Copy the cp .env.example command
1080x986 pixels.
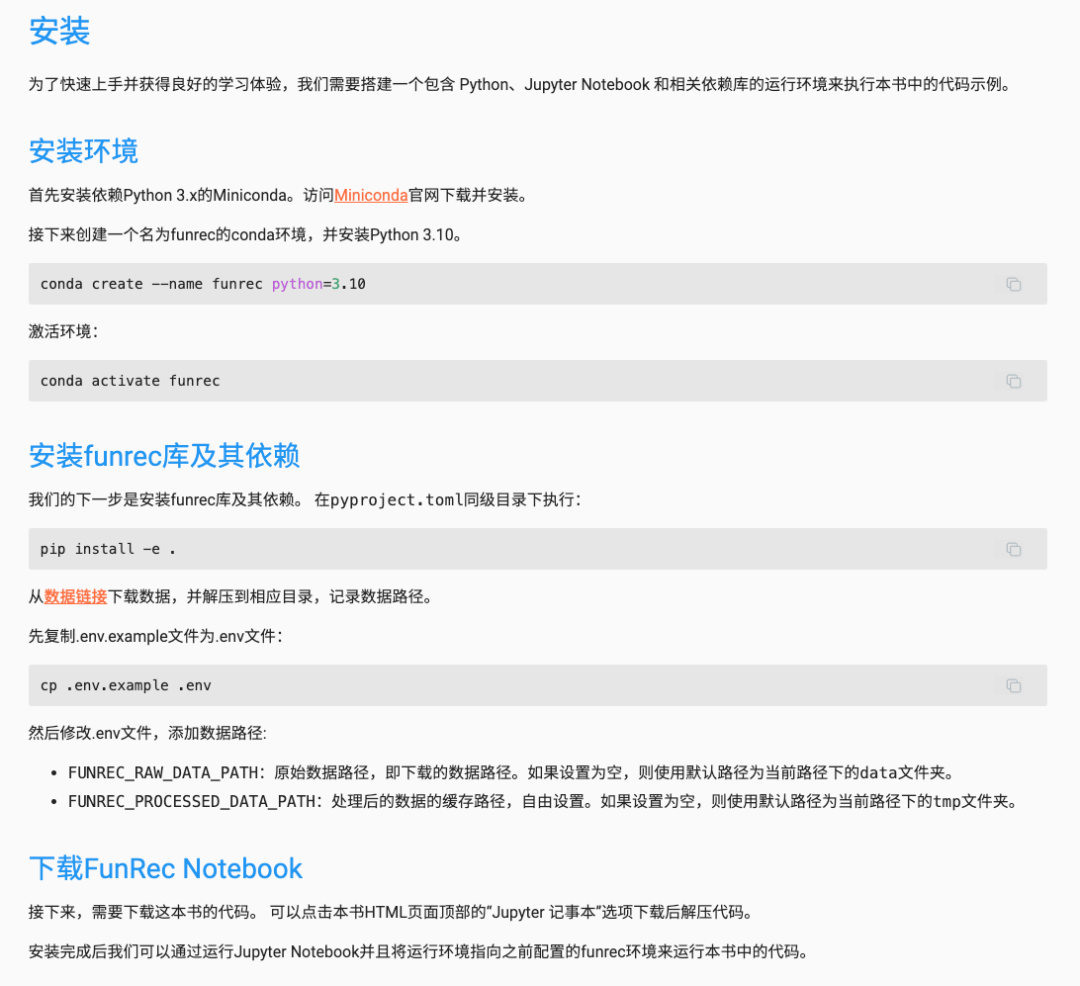(x=1014, y=686)
